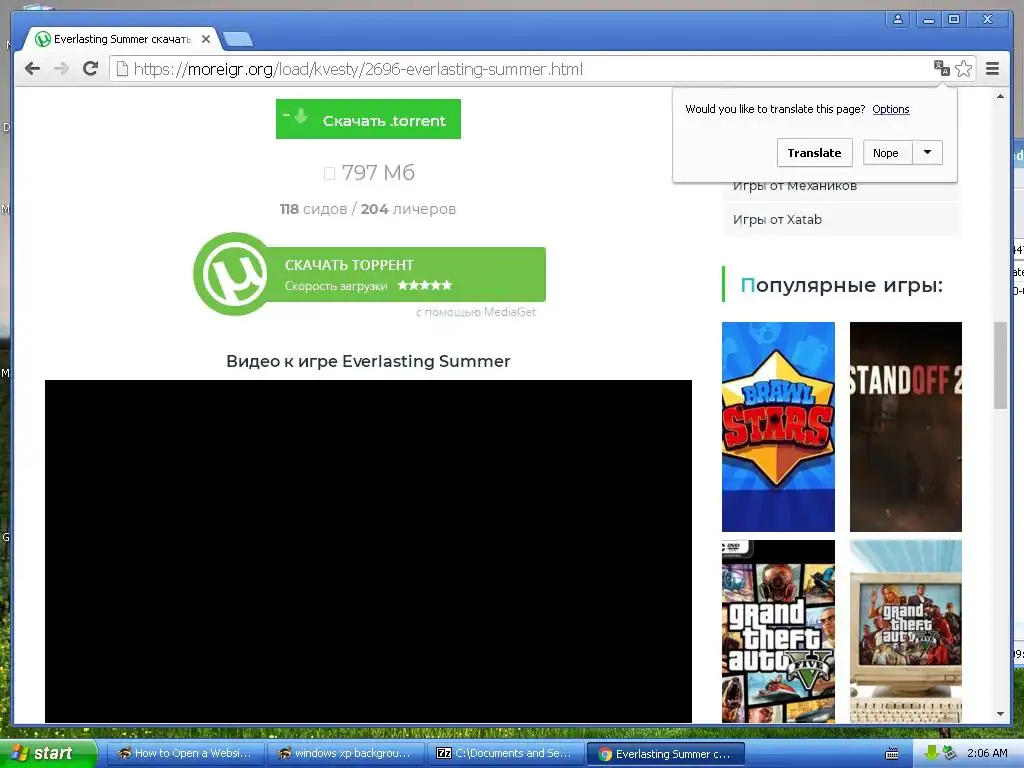The width and height of the screenshot is (1024, 768).
Task: Click the green download arrow tray icon
Action: coord(931,753)
